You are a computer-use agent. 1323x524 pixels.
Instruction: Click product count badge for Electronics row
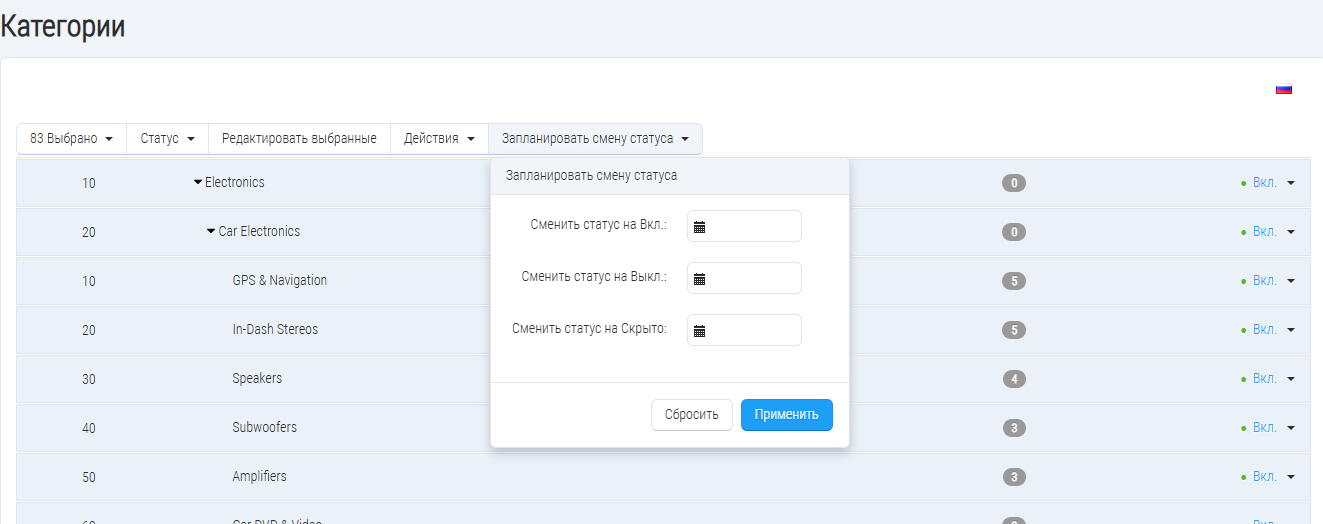[1014, 183]
